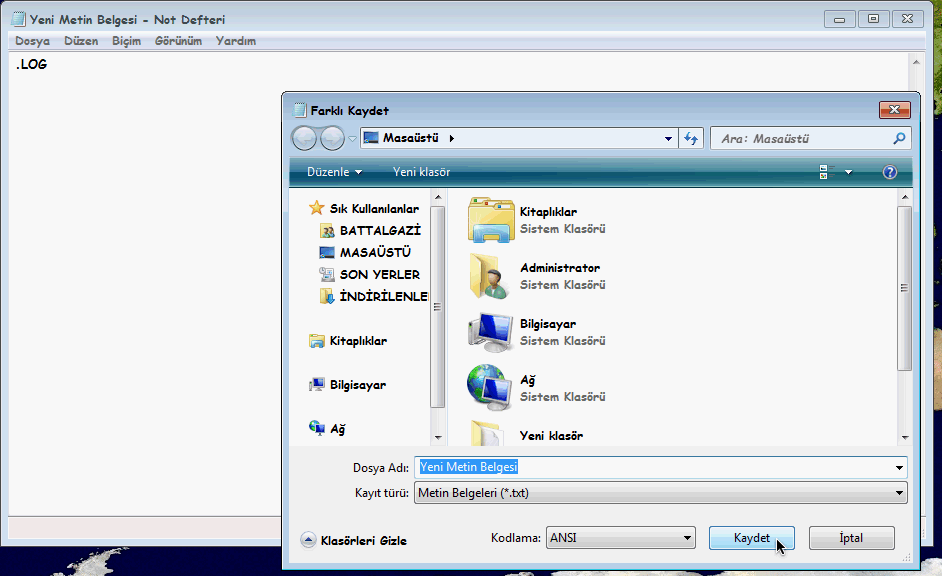Open the Düzen menu in Not Defteri
The height and width of the screenshot is (576, 942).
pos(81,41)
